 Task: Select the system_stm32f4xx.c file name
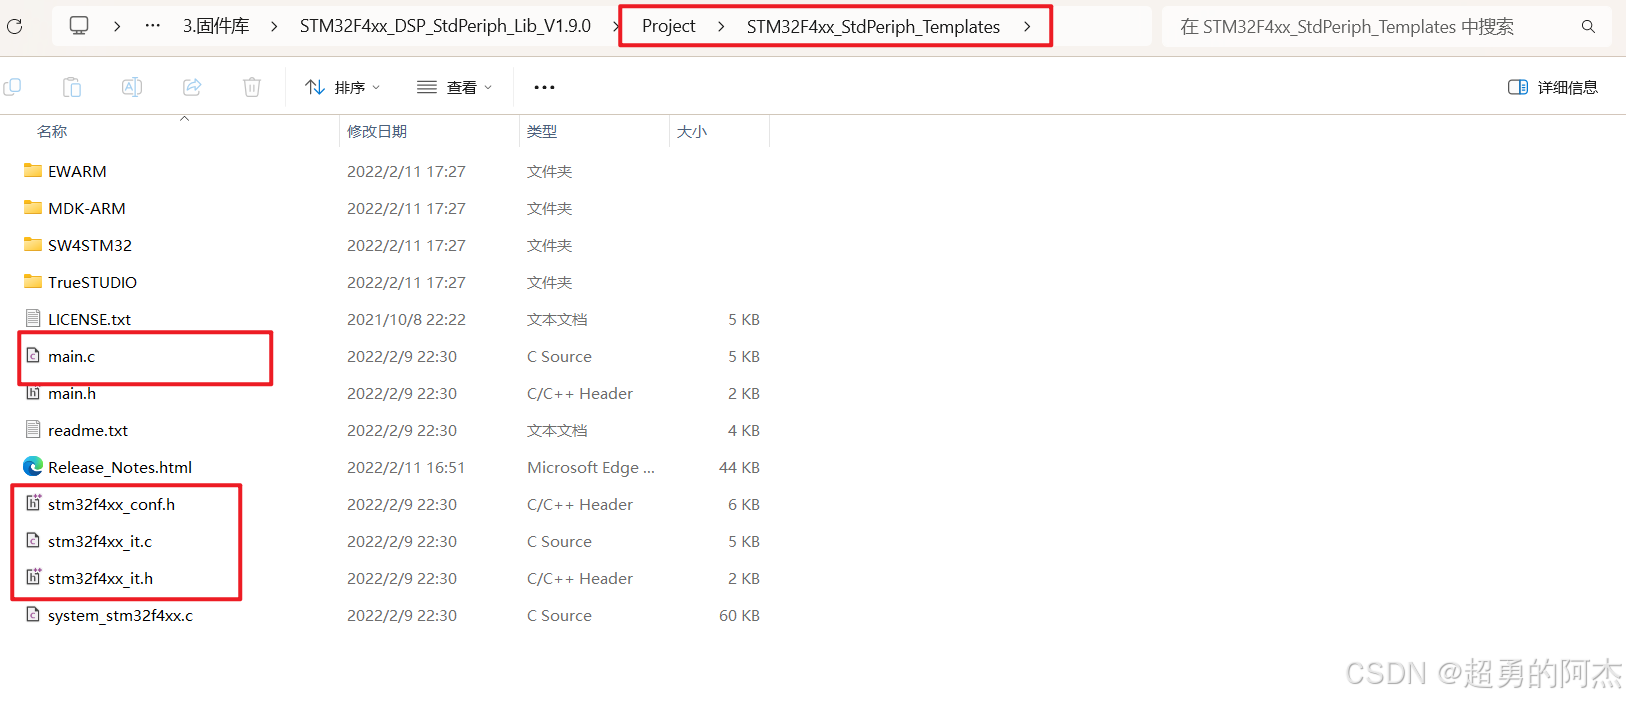(120, 616)
